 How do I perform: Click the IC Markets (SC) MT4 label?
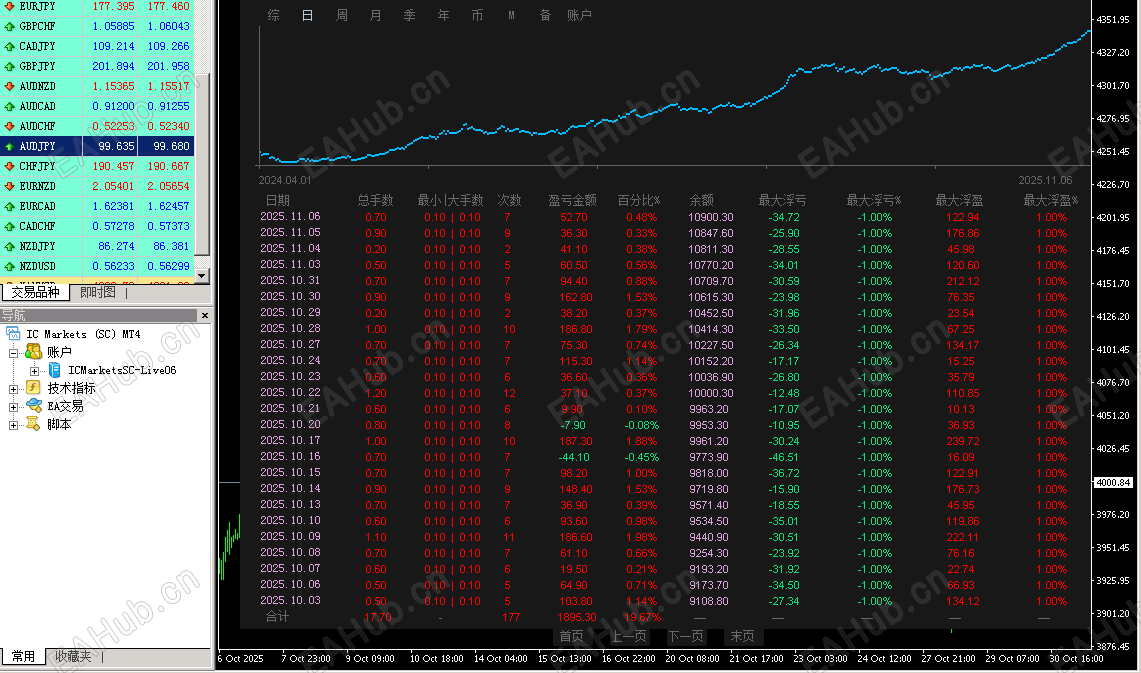[x=83, y=334]
